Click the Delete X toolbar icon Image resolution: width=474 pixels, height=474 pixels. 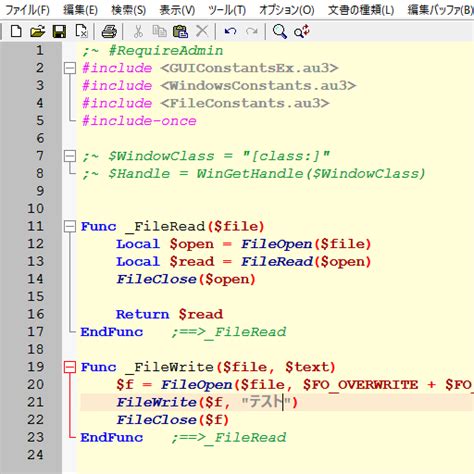tap(202, 31)
